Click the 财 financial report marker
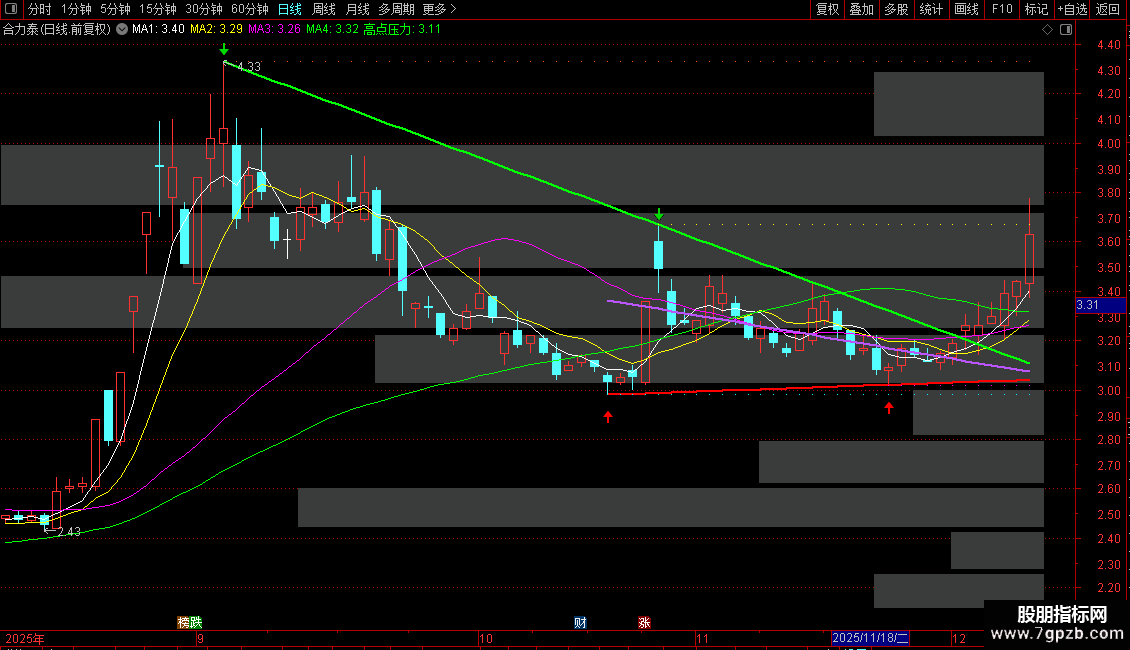The image size is (1130, 650). click(580, 622)
